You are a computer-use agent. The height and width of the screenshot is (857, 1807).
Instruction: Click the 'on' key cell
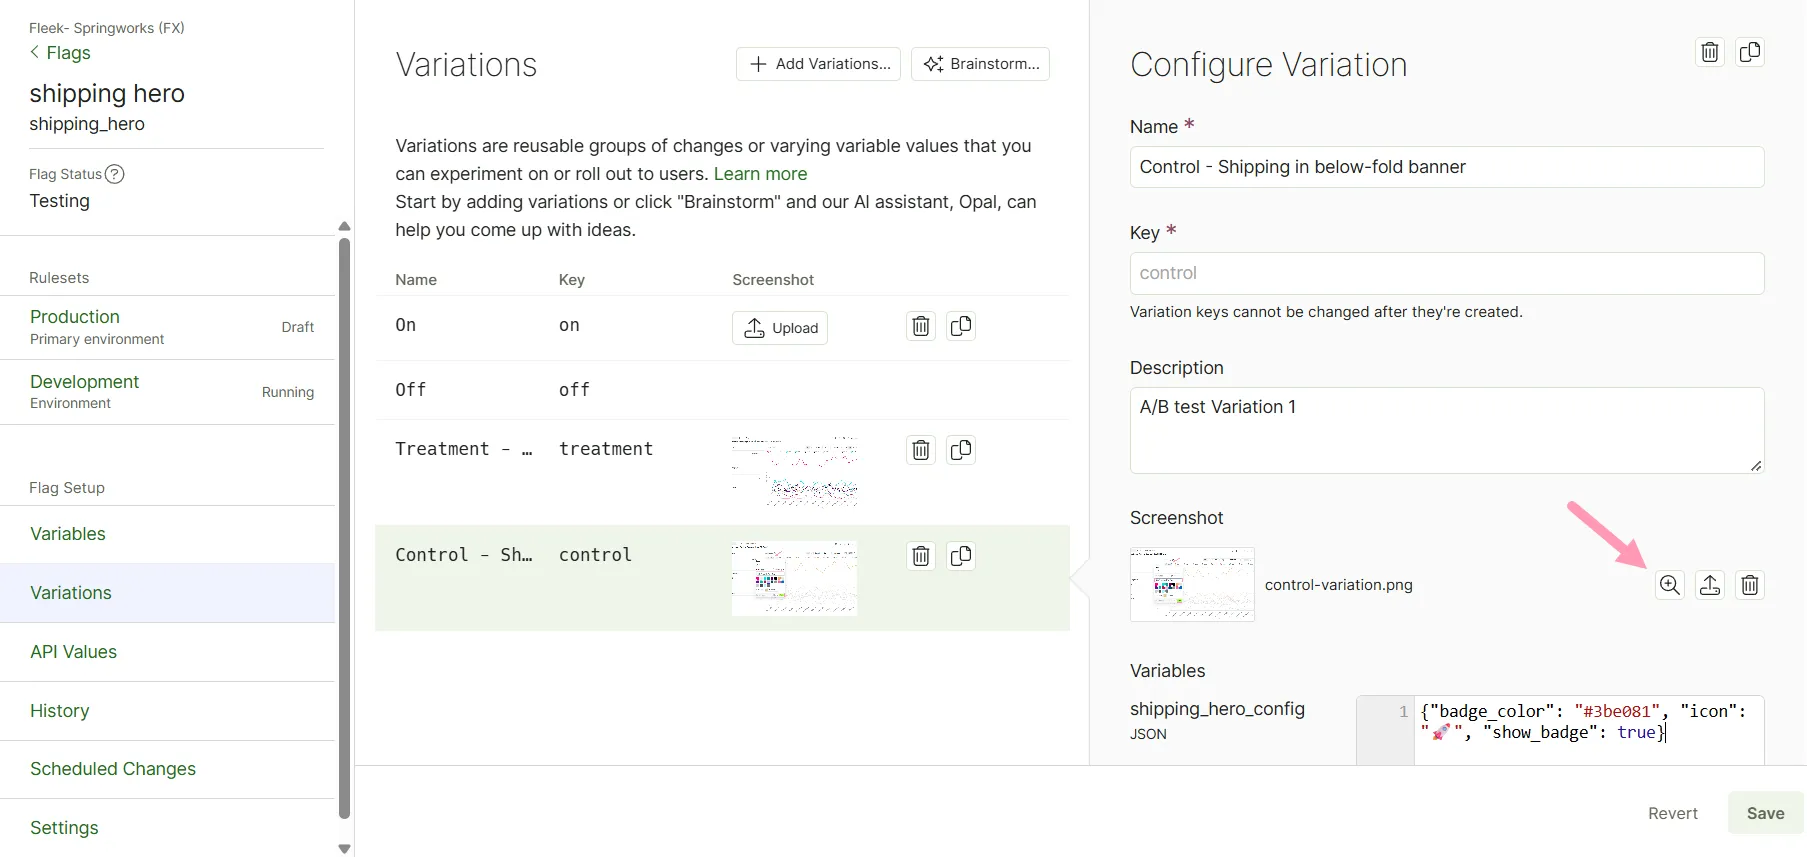click(569, 326)
